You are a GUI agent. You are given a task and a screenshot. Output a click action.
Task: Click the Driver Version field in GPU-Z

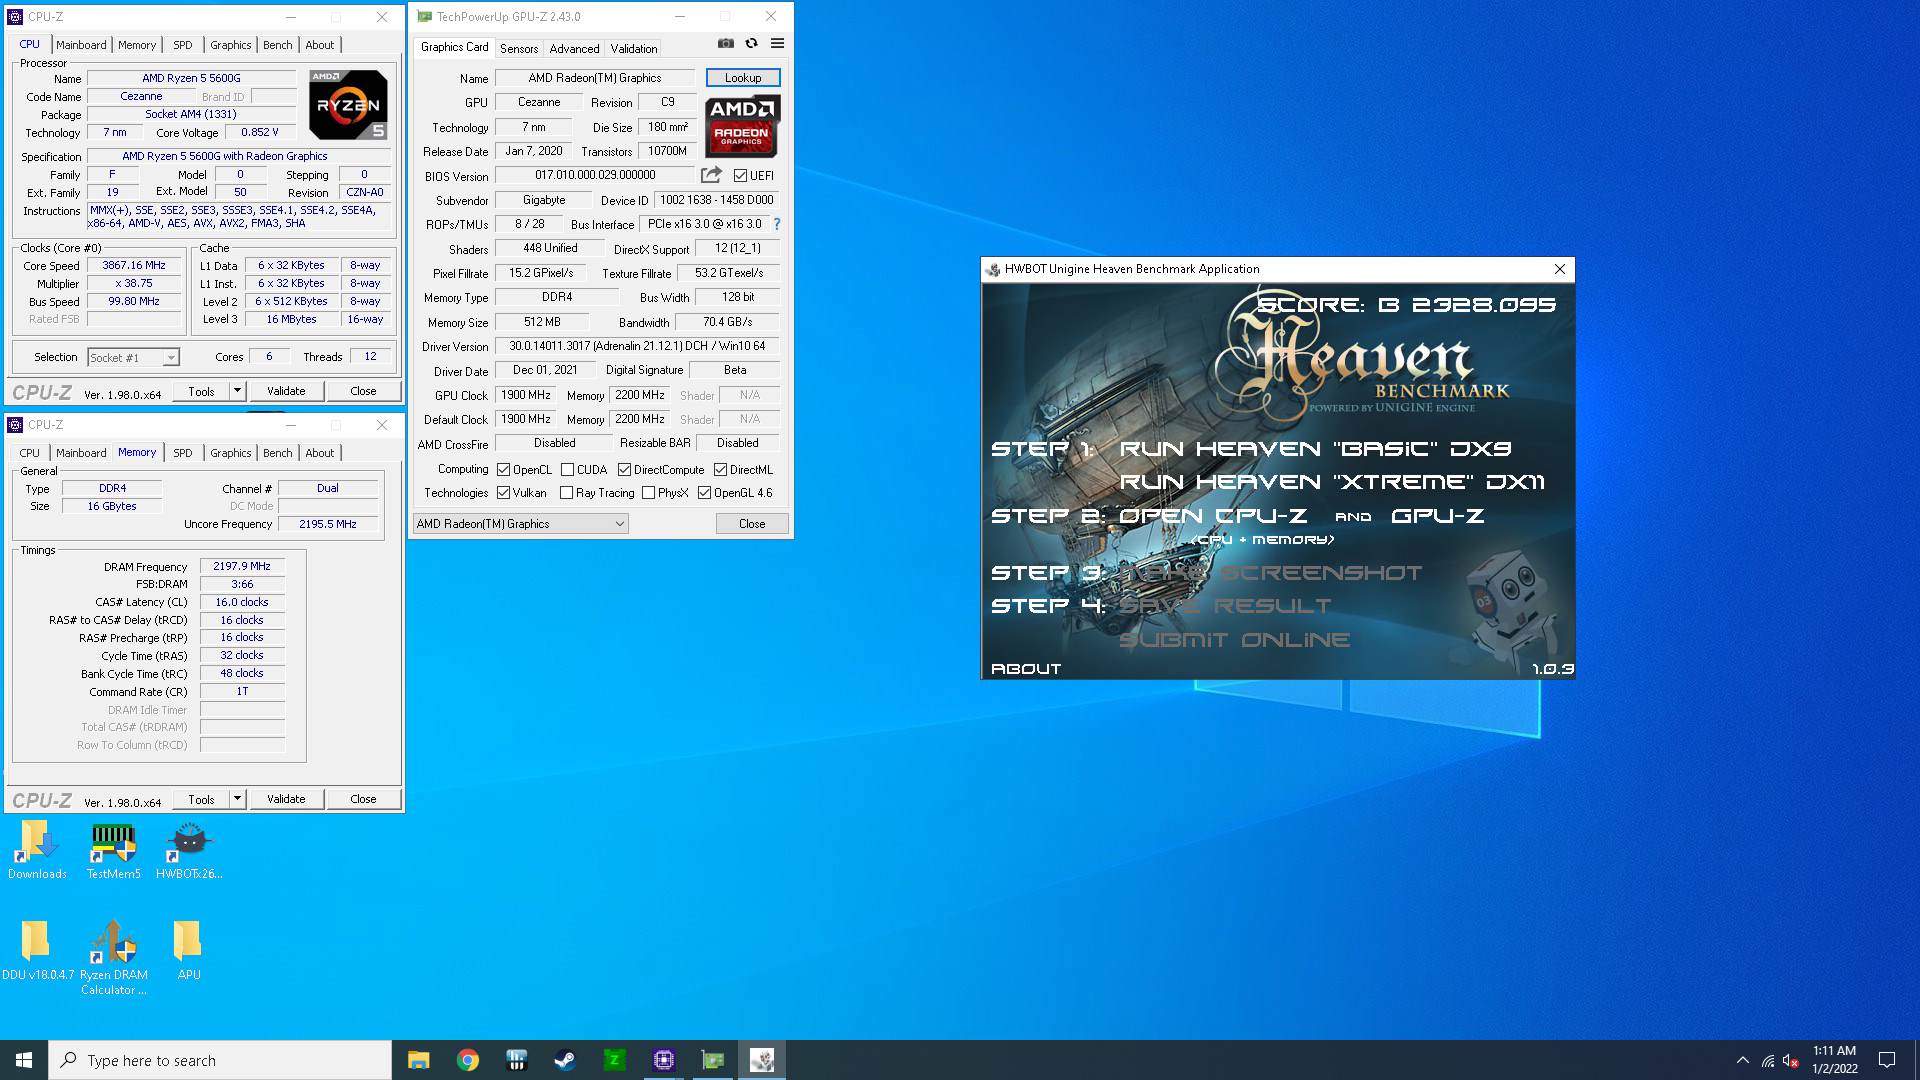(637, 346)
